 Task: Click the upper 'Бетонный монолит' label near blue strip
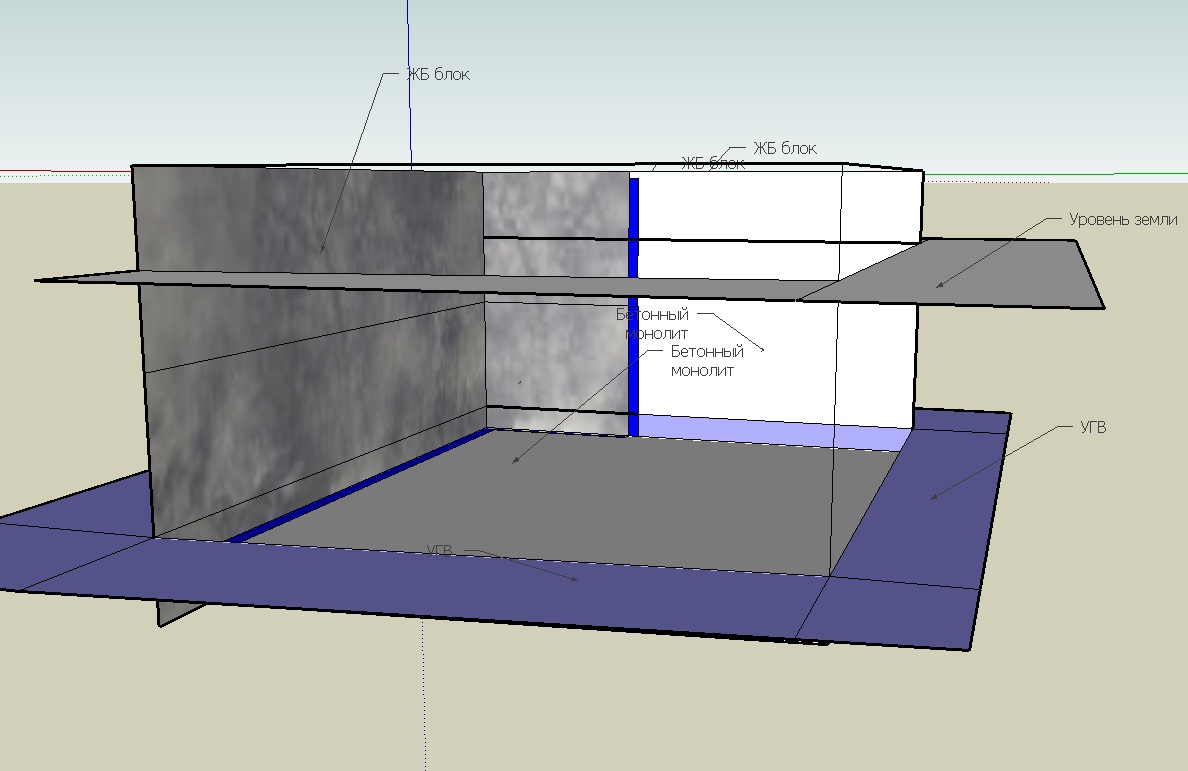(x=652, y=323)
